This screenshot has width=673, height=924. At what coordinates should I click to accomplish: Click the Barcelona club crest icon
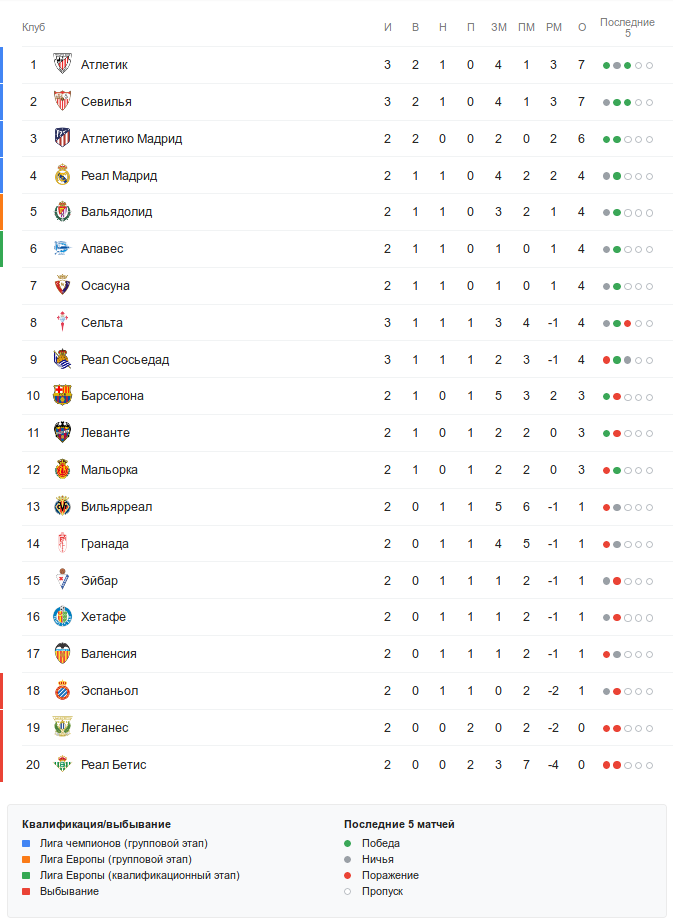click(62, 396)
